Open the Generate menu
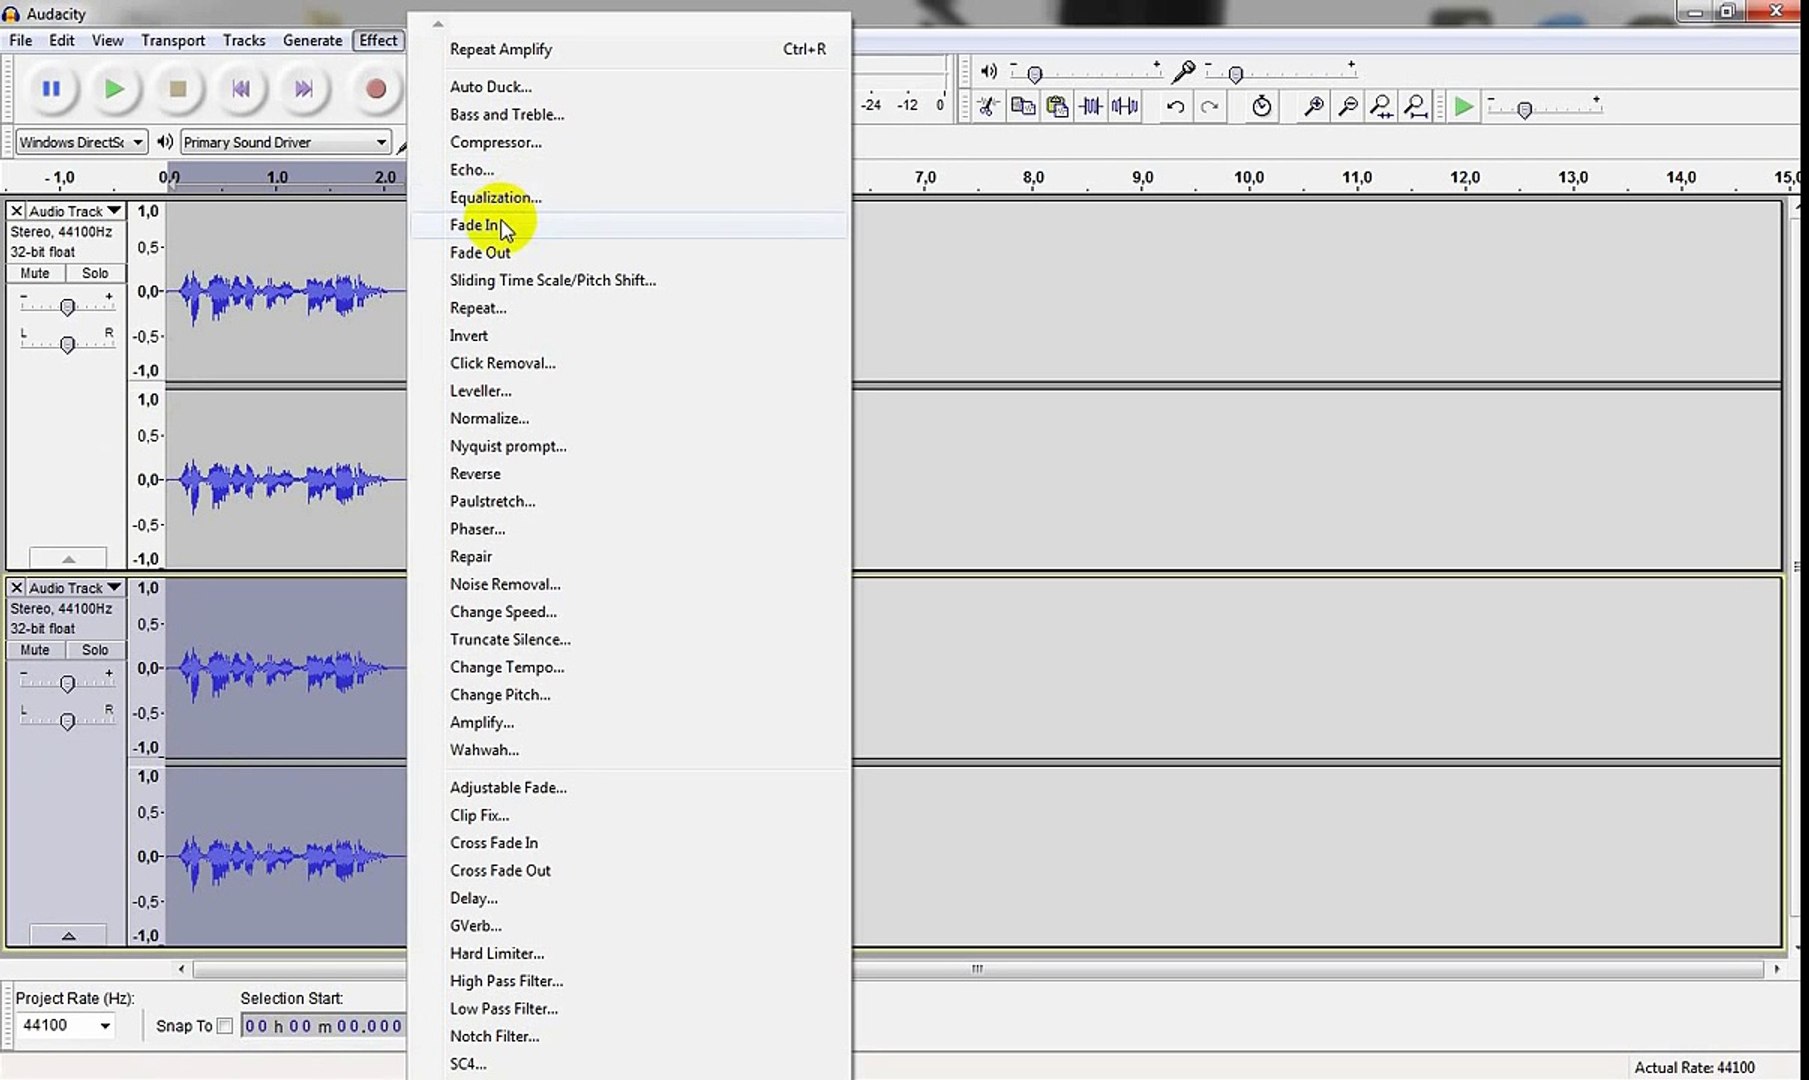This screenshot has width=1809, height=1080. coord(313,40)
